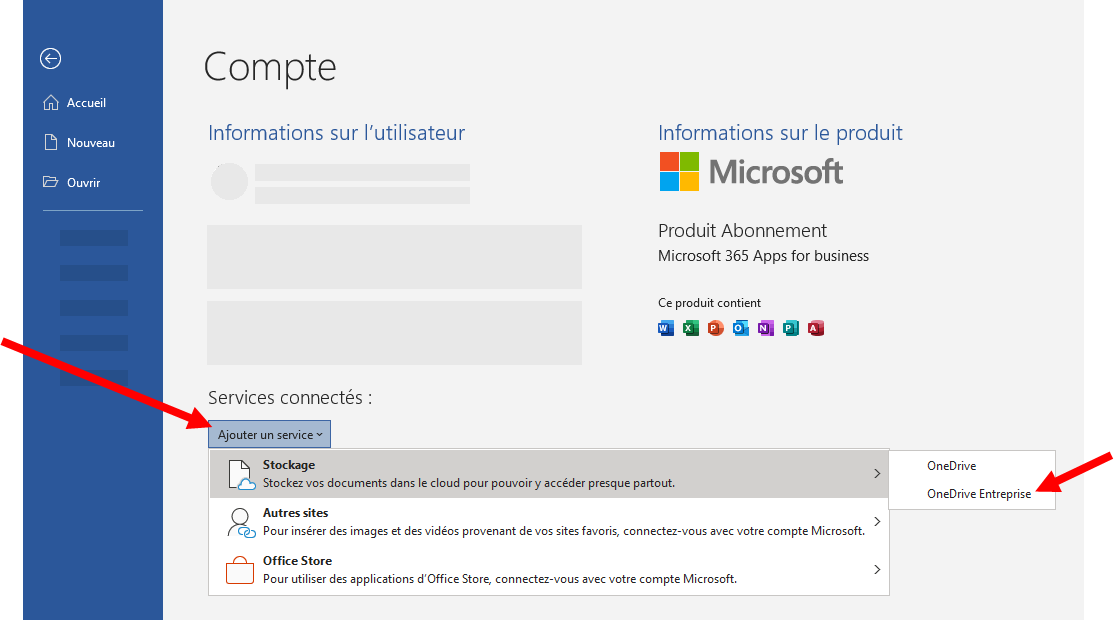Click the Services connectés label

(x=290, y=398)
